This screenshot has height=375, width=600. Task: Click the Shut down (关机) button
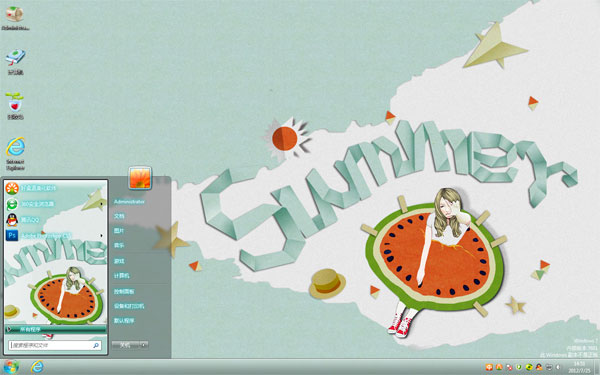126,345
